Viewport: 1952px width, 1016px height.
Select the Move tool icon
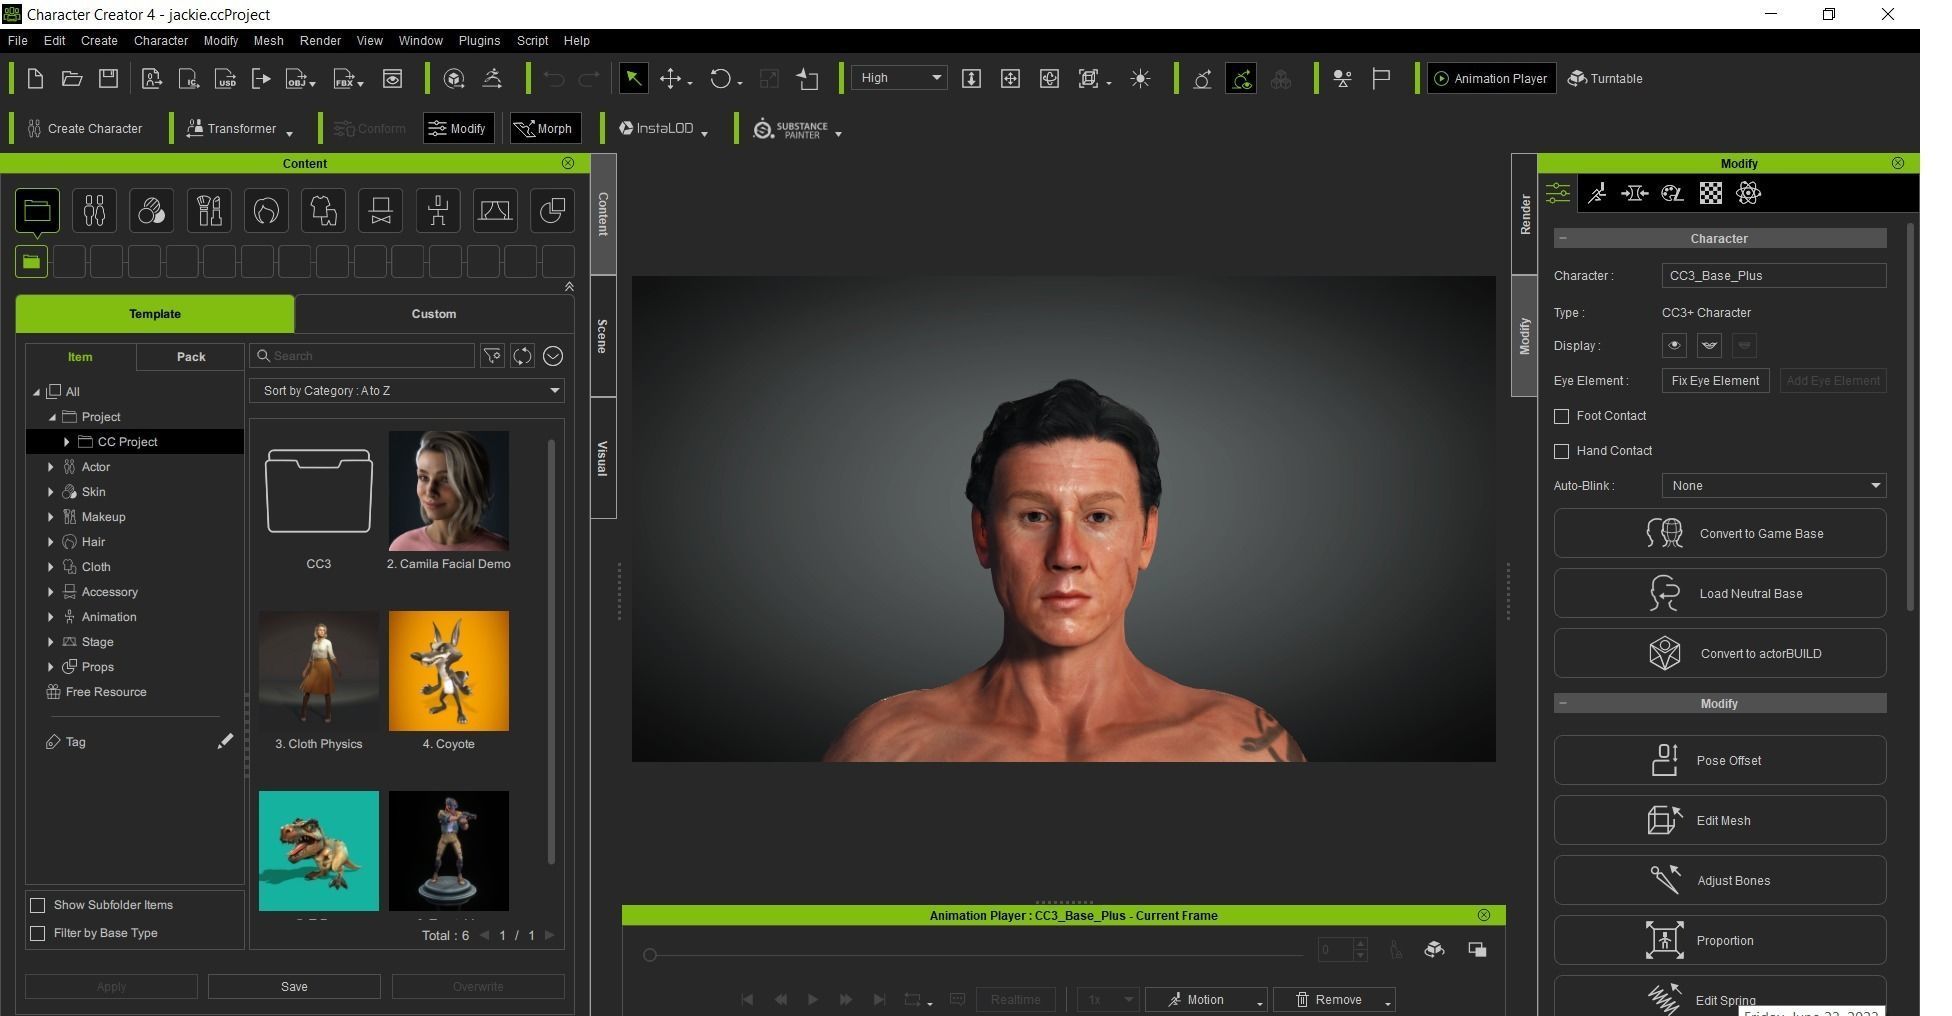click(671, 79)
